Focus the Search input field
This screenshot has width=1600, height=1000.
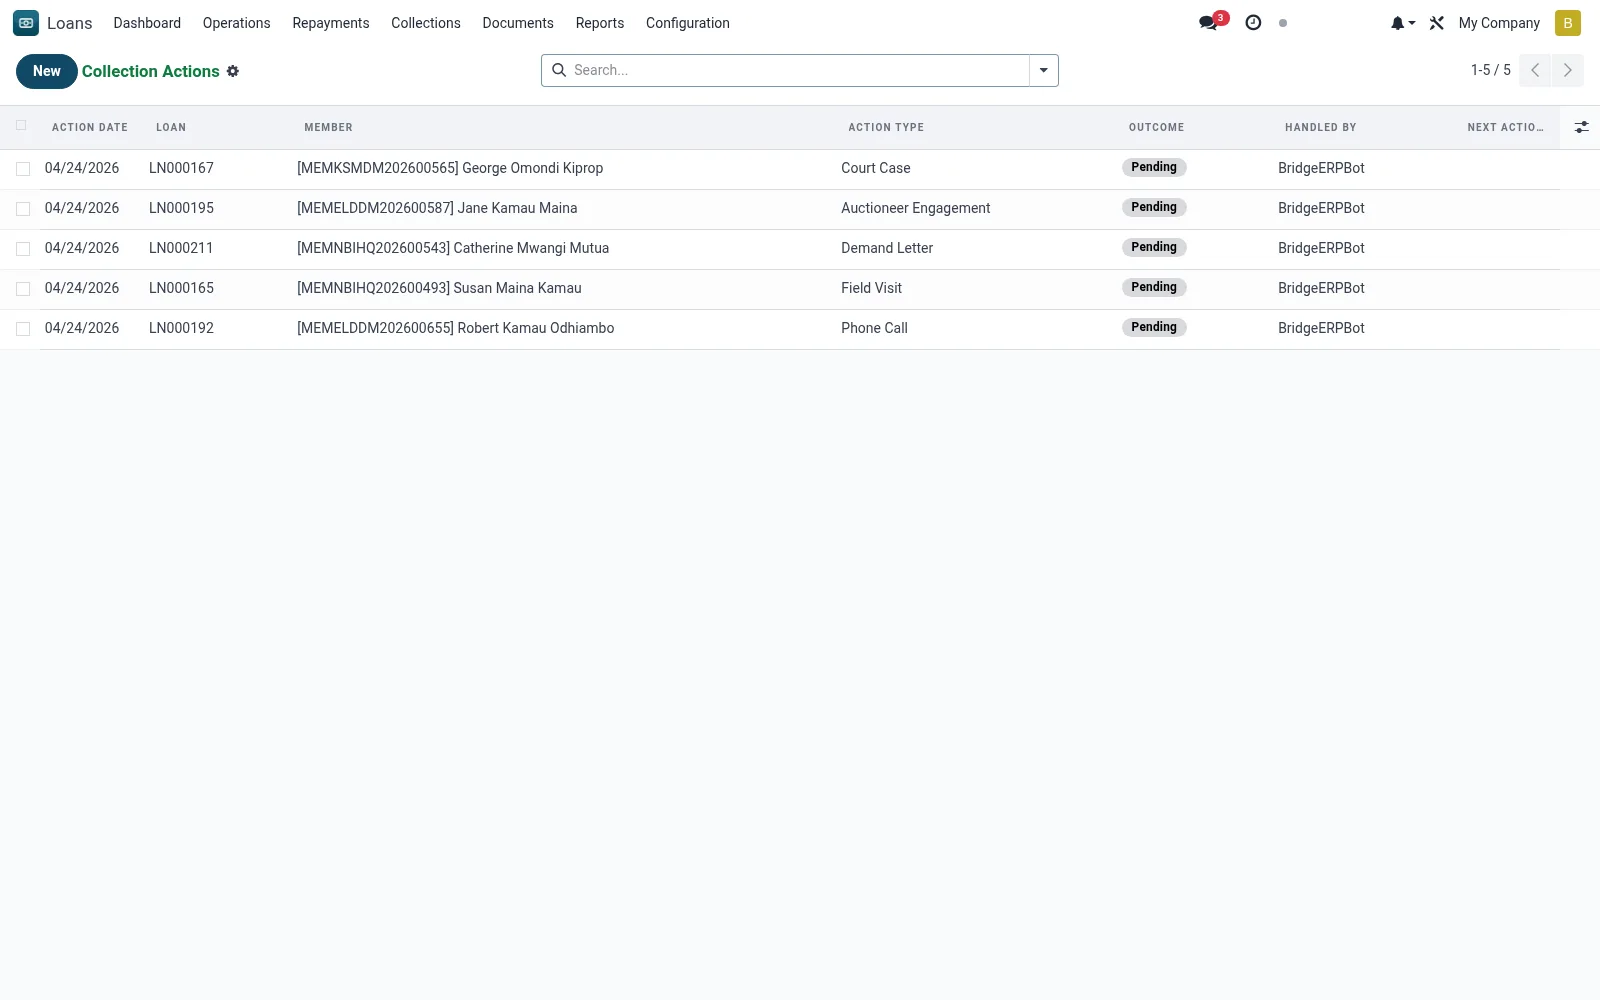click(x=798, y=70)
